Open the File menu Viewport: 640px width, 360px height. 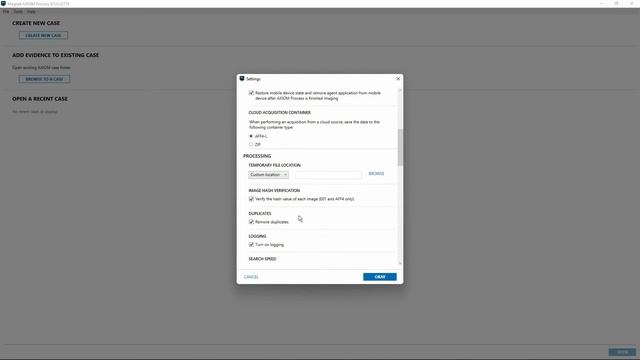point(6,11)
